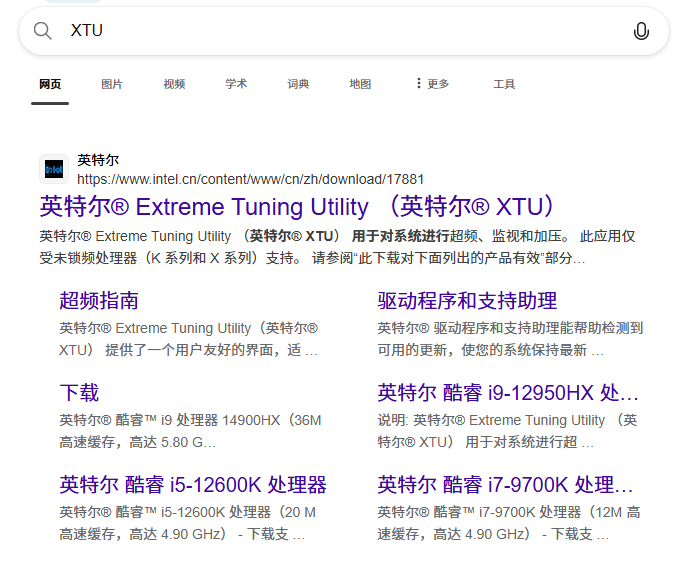
Task: Open the 工具 search tools
Action: 504,84
